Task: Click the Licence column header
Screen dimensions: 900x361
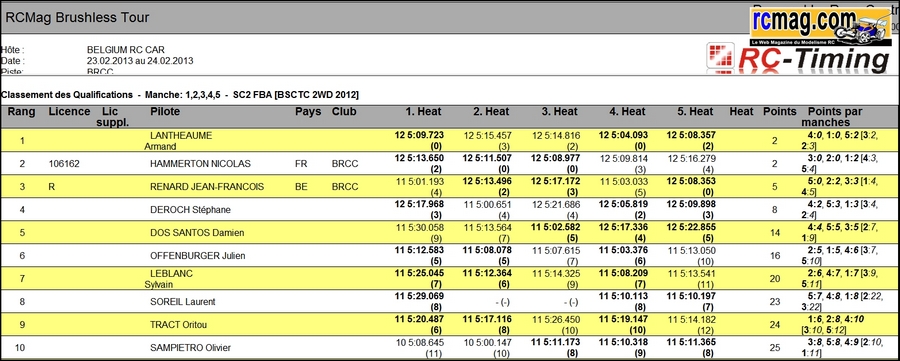Action: tap(69, 112)
